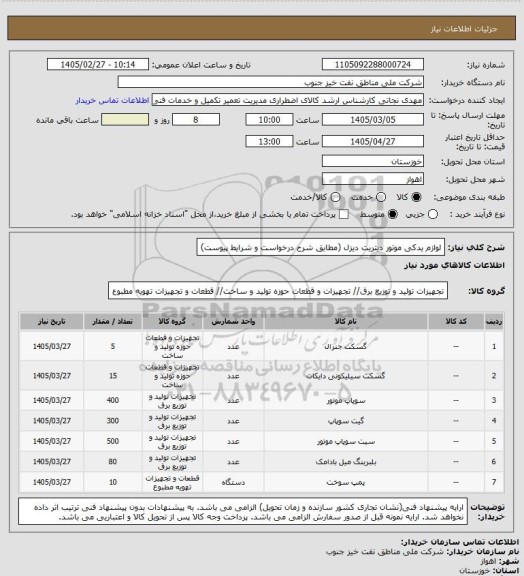Select item name پمپ سوخت
524x576 pixels.
[346, 482]
